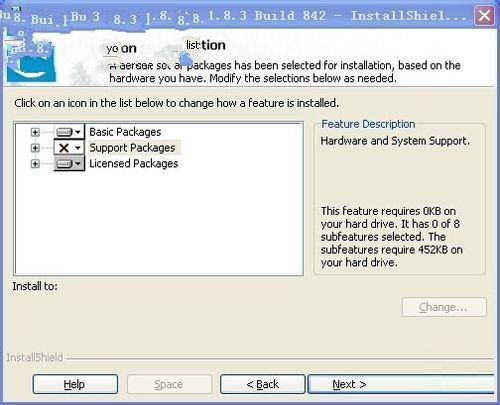Go back with the Back button
This screenshot has width=500, height=405.
(x=263, y=384)
